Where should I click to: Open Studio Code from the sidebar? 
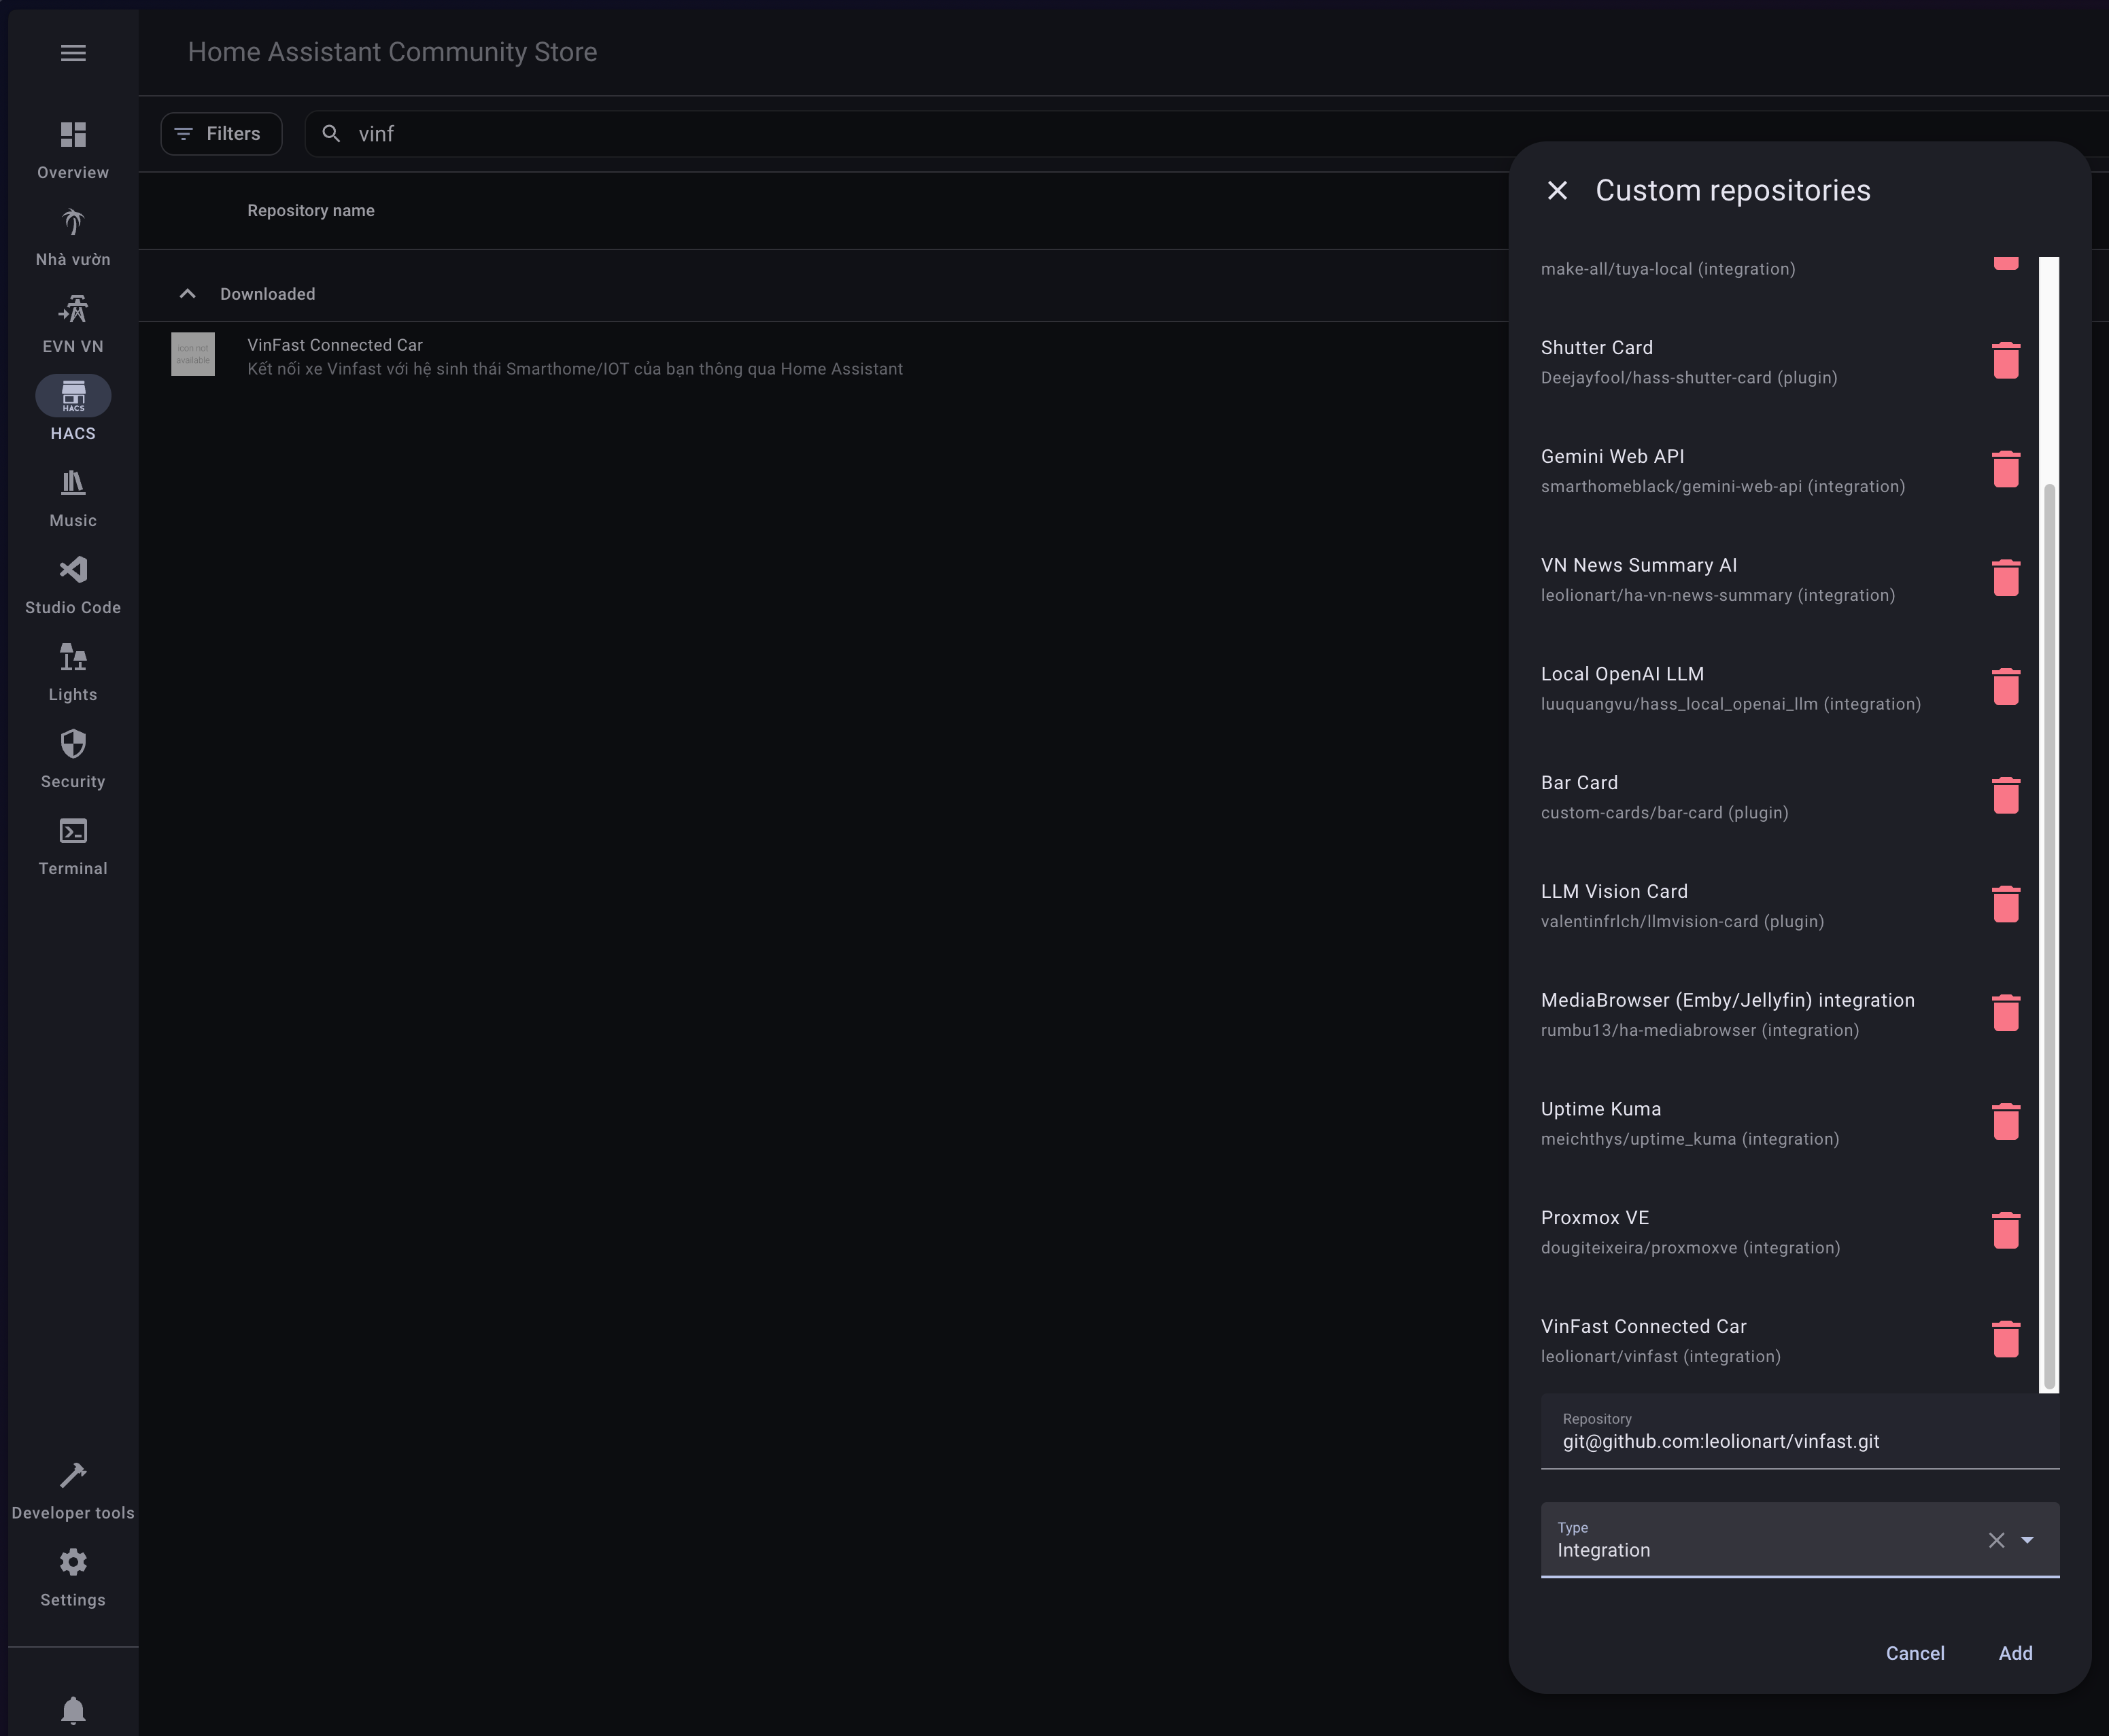(73, 585)
